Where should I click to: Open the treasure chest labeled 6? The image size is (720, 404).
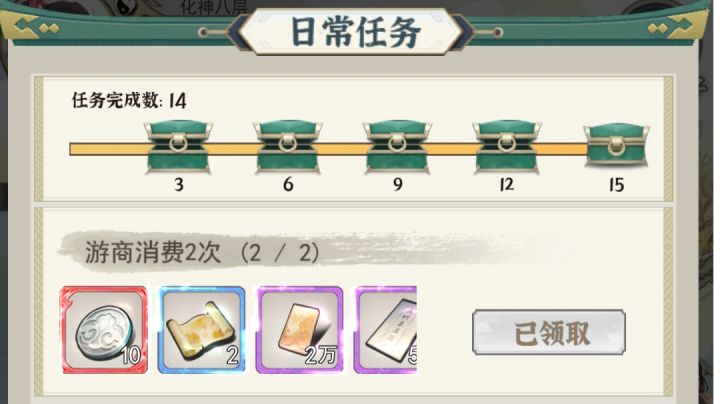(x=288, y=147)
